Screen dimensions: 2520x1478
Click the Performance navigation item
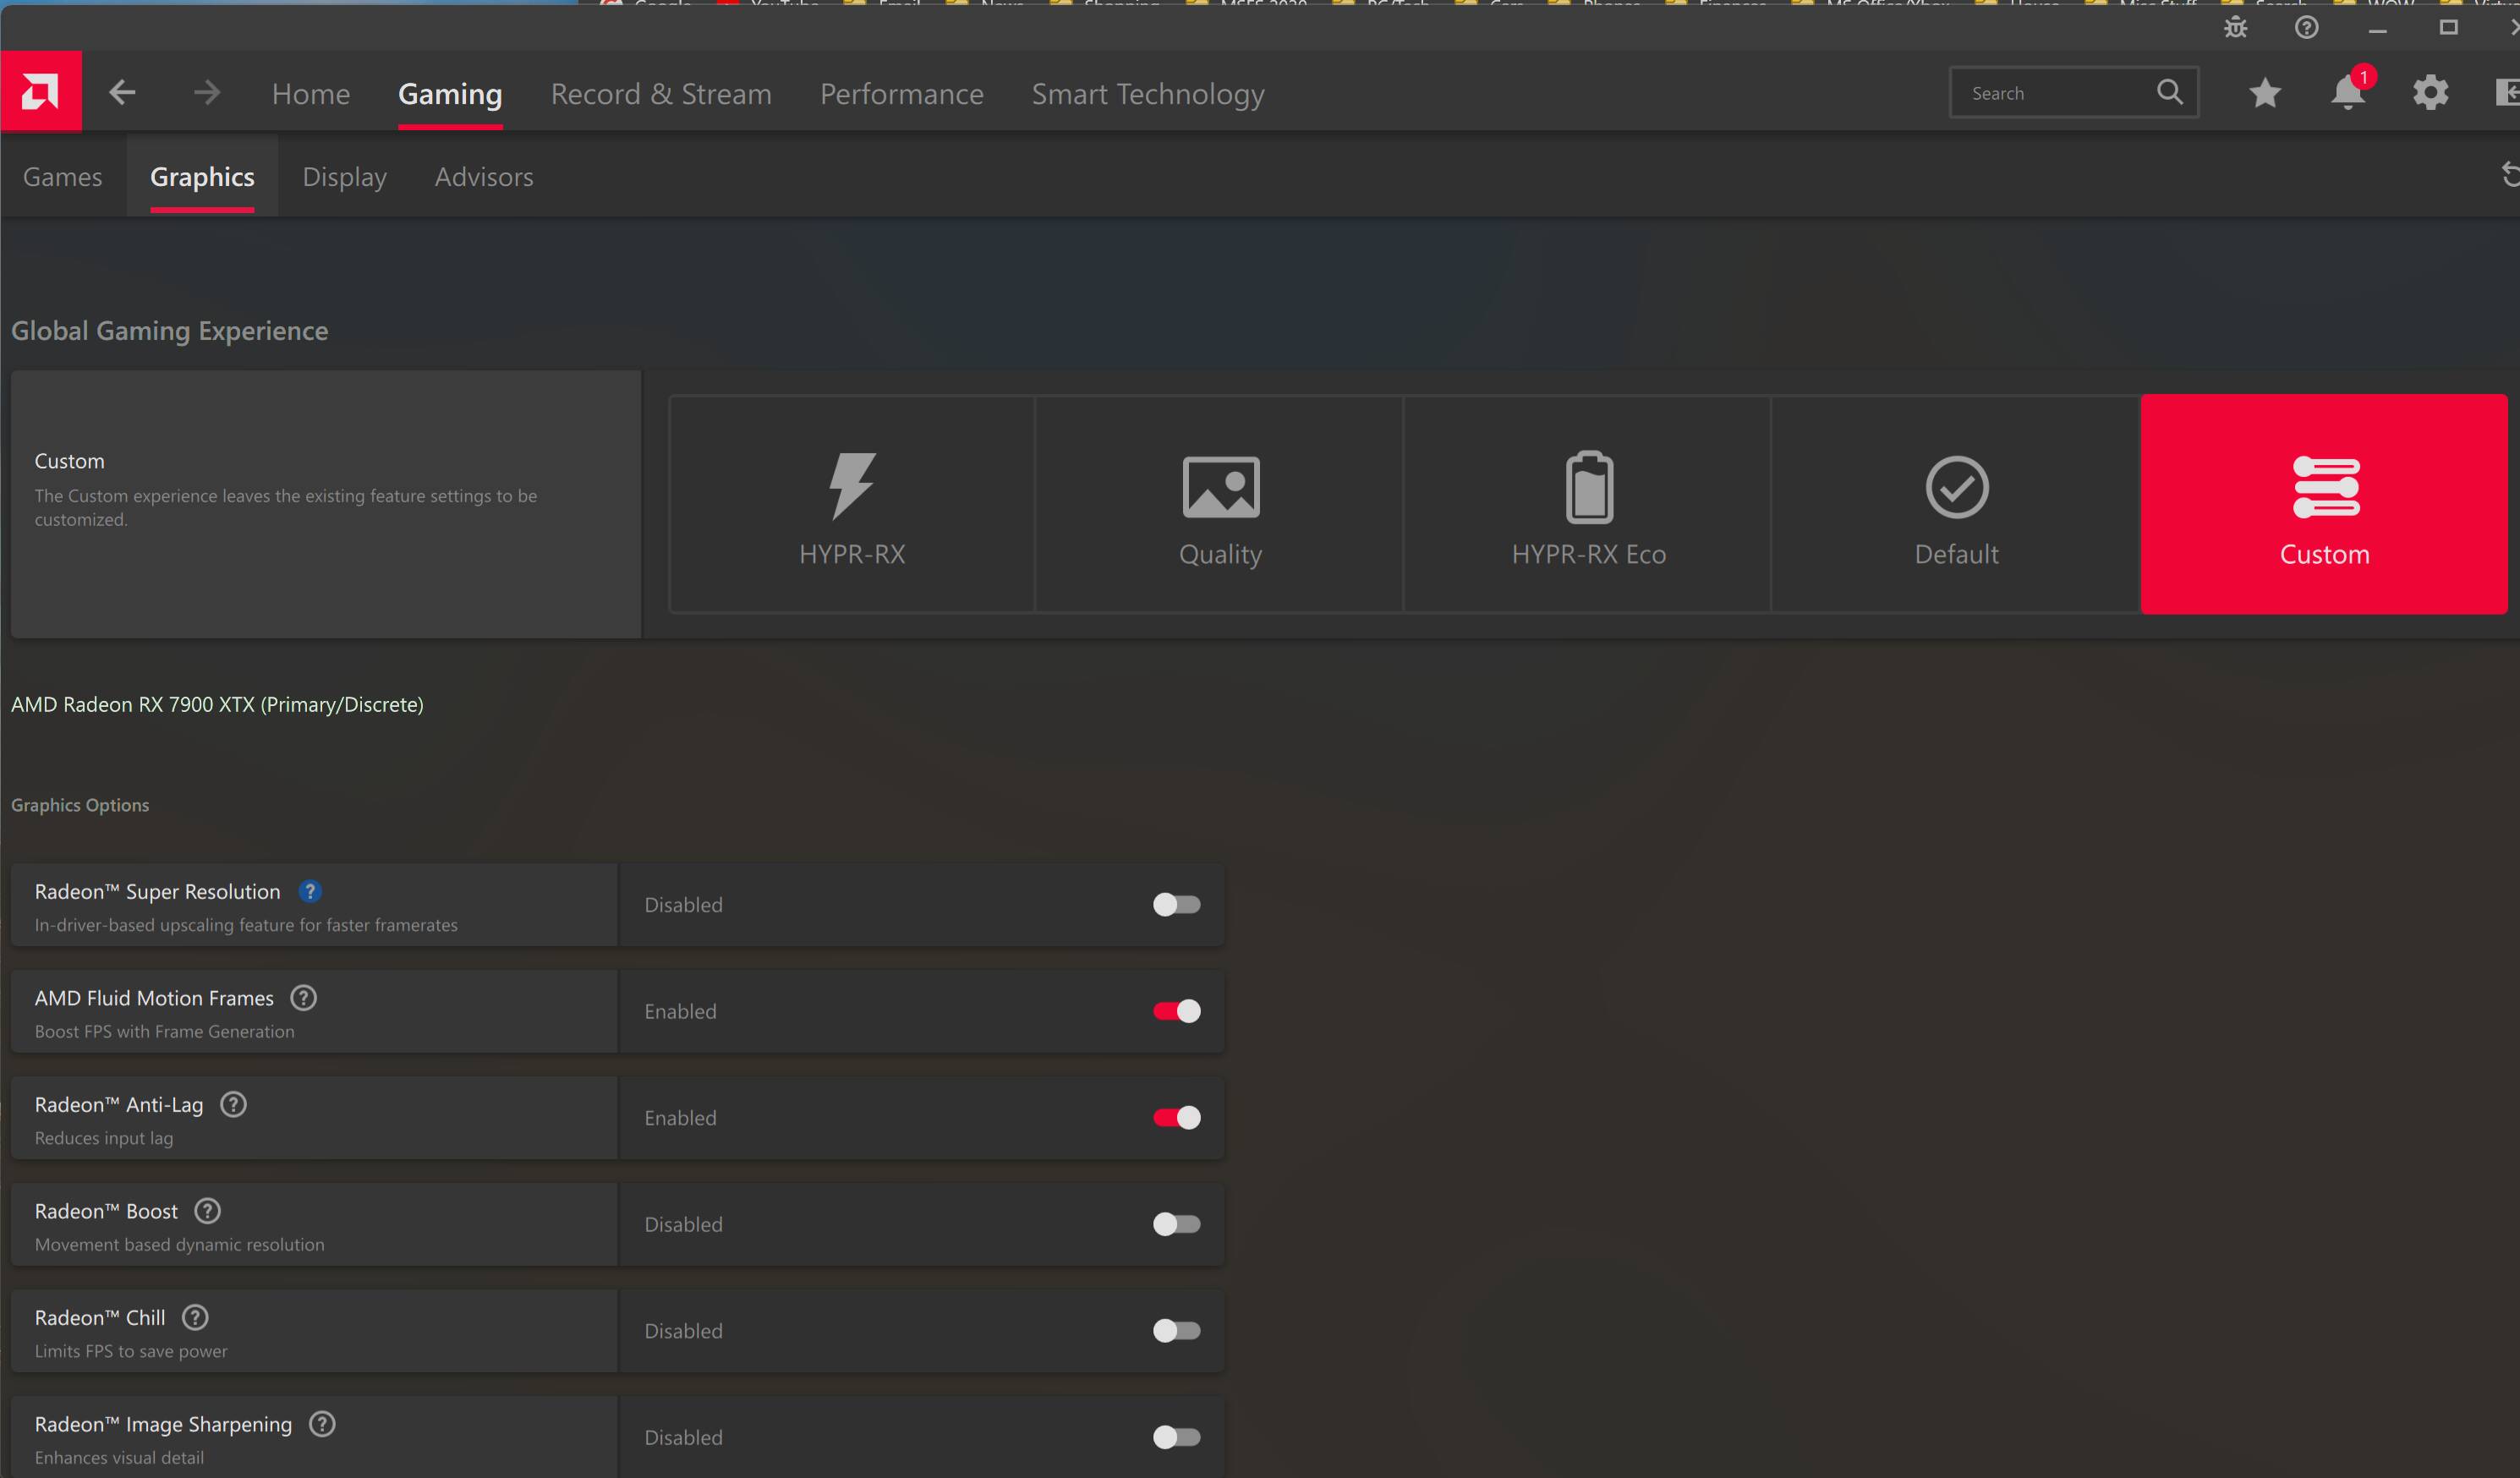[901, 93]
